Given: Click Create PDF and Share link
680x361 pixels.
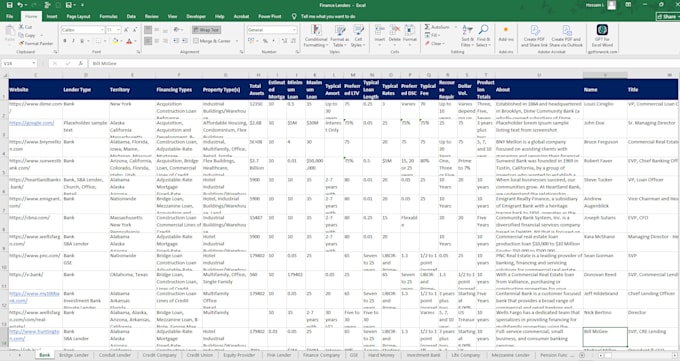Looking at the screenshot, I should tap(534, 36).
